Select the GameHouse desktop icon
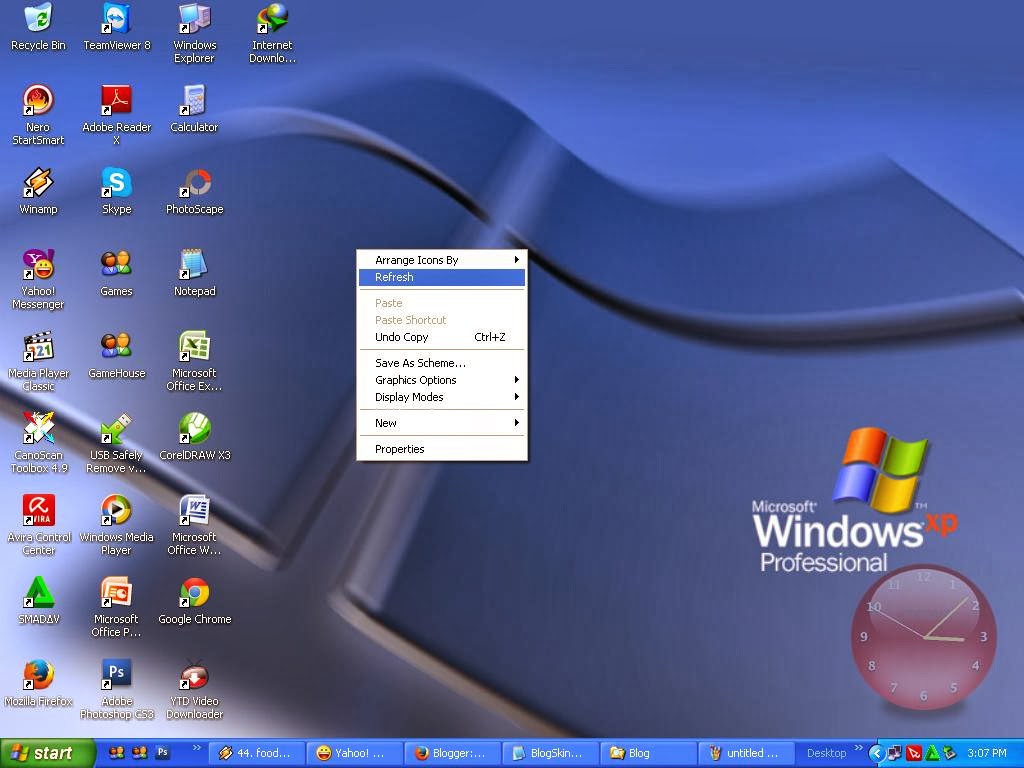The width and height of the screenshot is (1024, 768). [x=116, y=356]
